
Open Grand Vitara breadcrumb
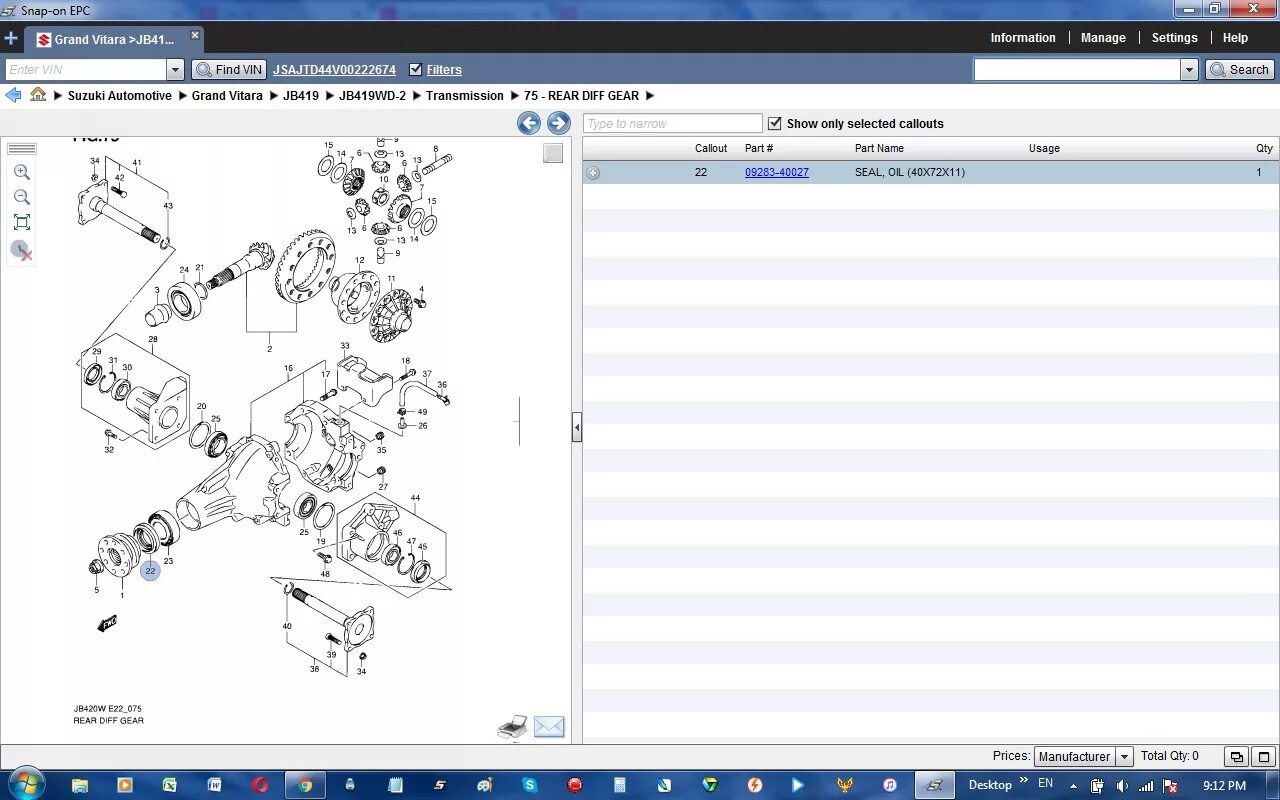click(227, 96)
